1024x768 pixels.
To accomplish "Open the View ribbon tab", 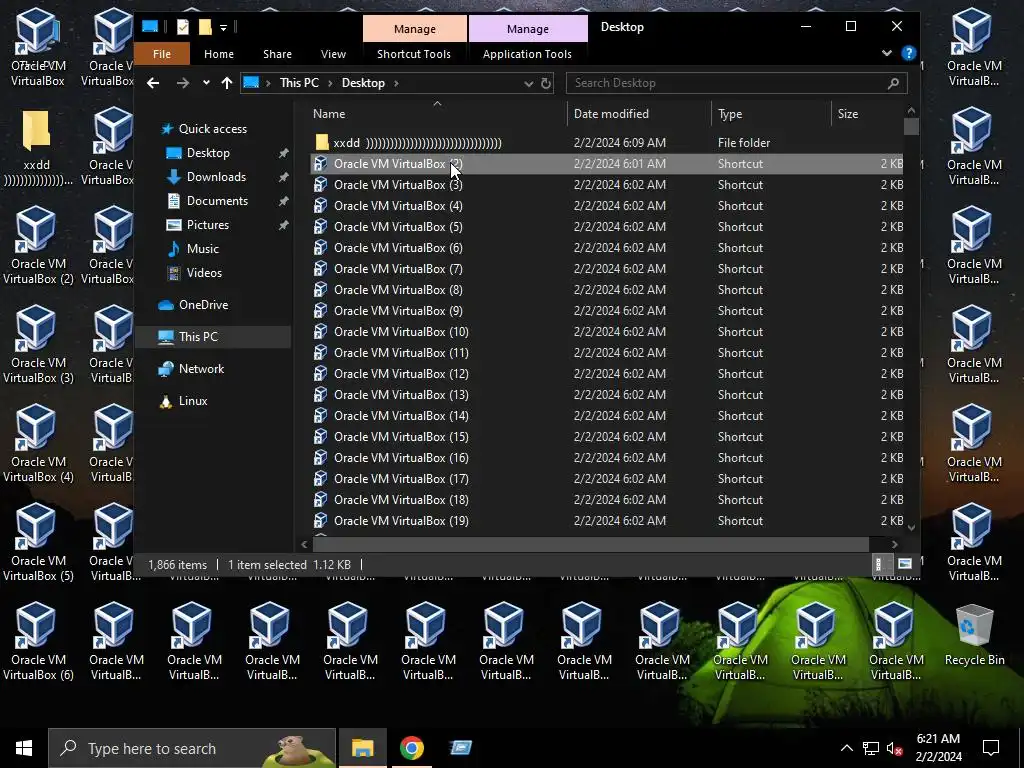I will tap(333, 54).
